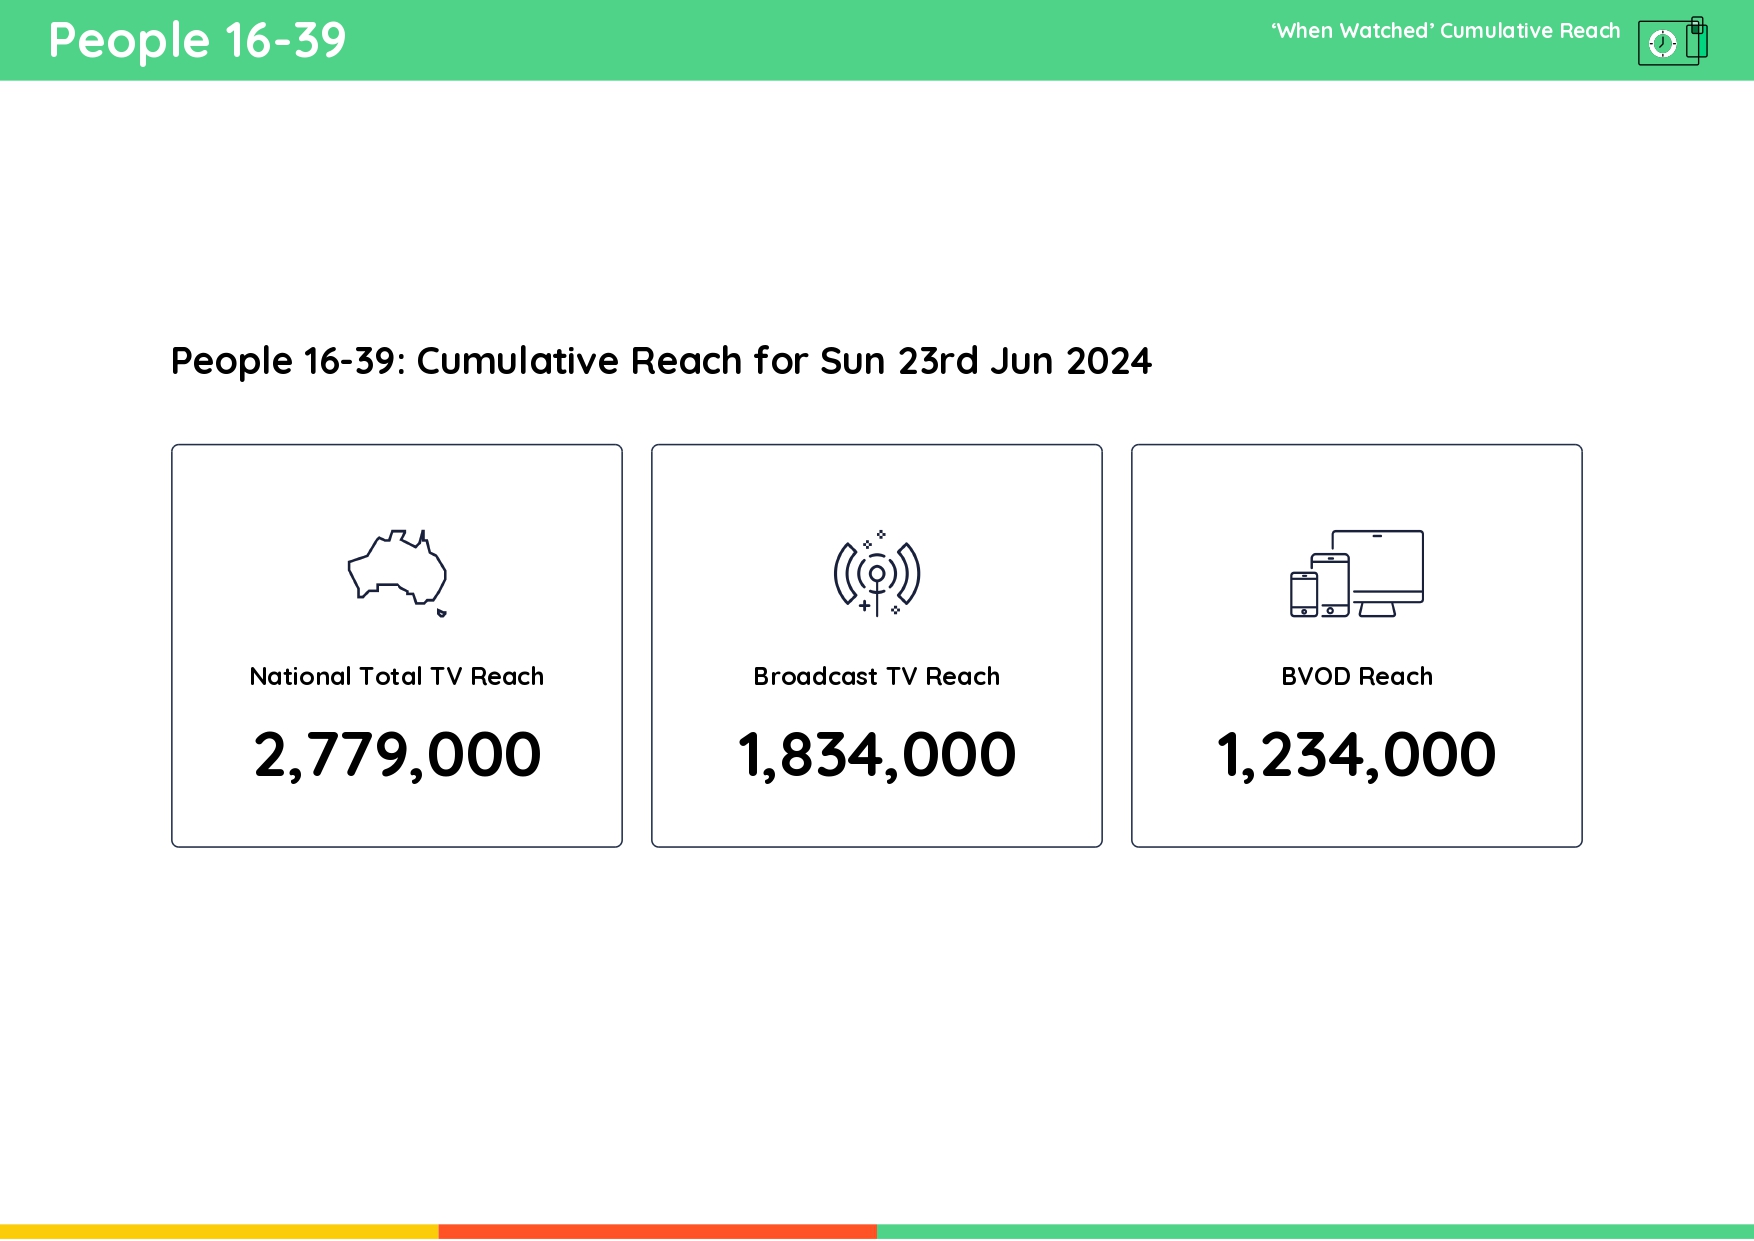The width and height of the screenshot is (1754, 1241).
Task: Click the 1,834,000 Broadcast TV figure
Action: 876,755
